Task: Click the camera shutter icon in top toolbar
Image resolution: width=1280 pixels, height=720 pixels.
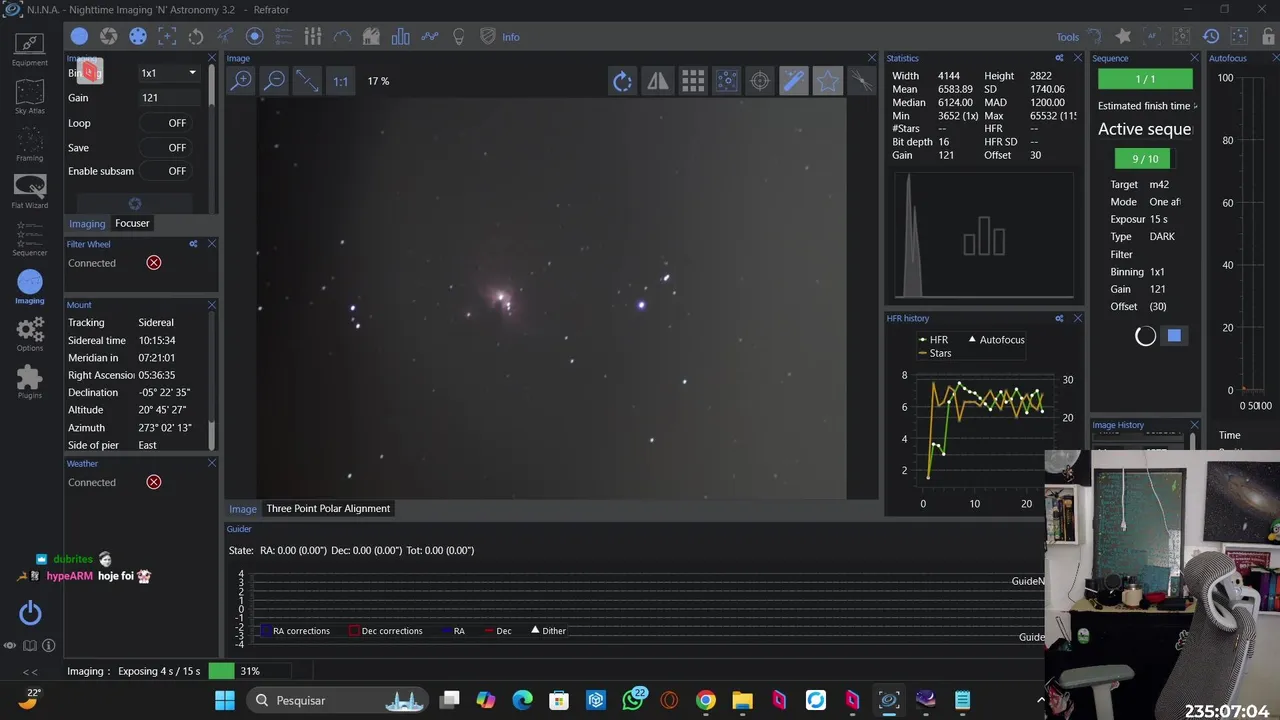Action: [108, 37]
